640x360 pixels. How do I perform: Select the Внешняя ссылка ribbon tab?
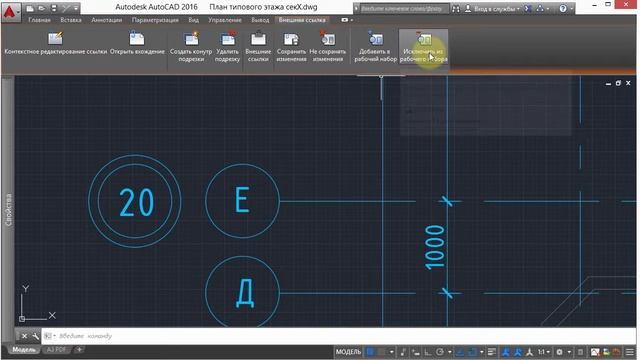coord(302,20)
